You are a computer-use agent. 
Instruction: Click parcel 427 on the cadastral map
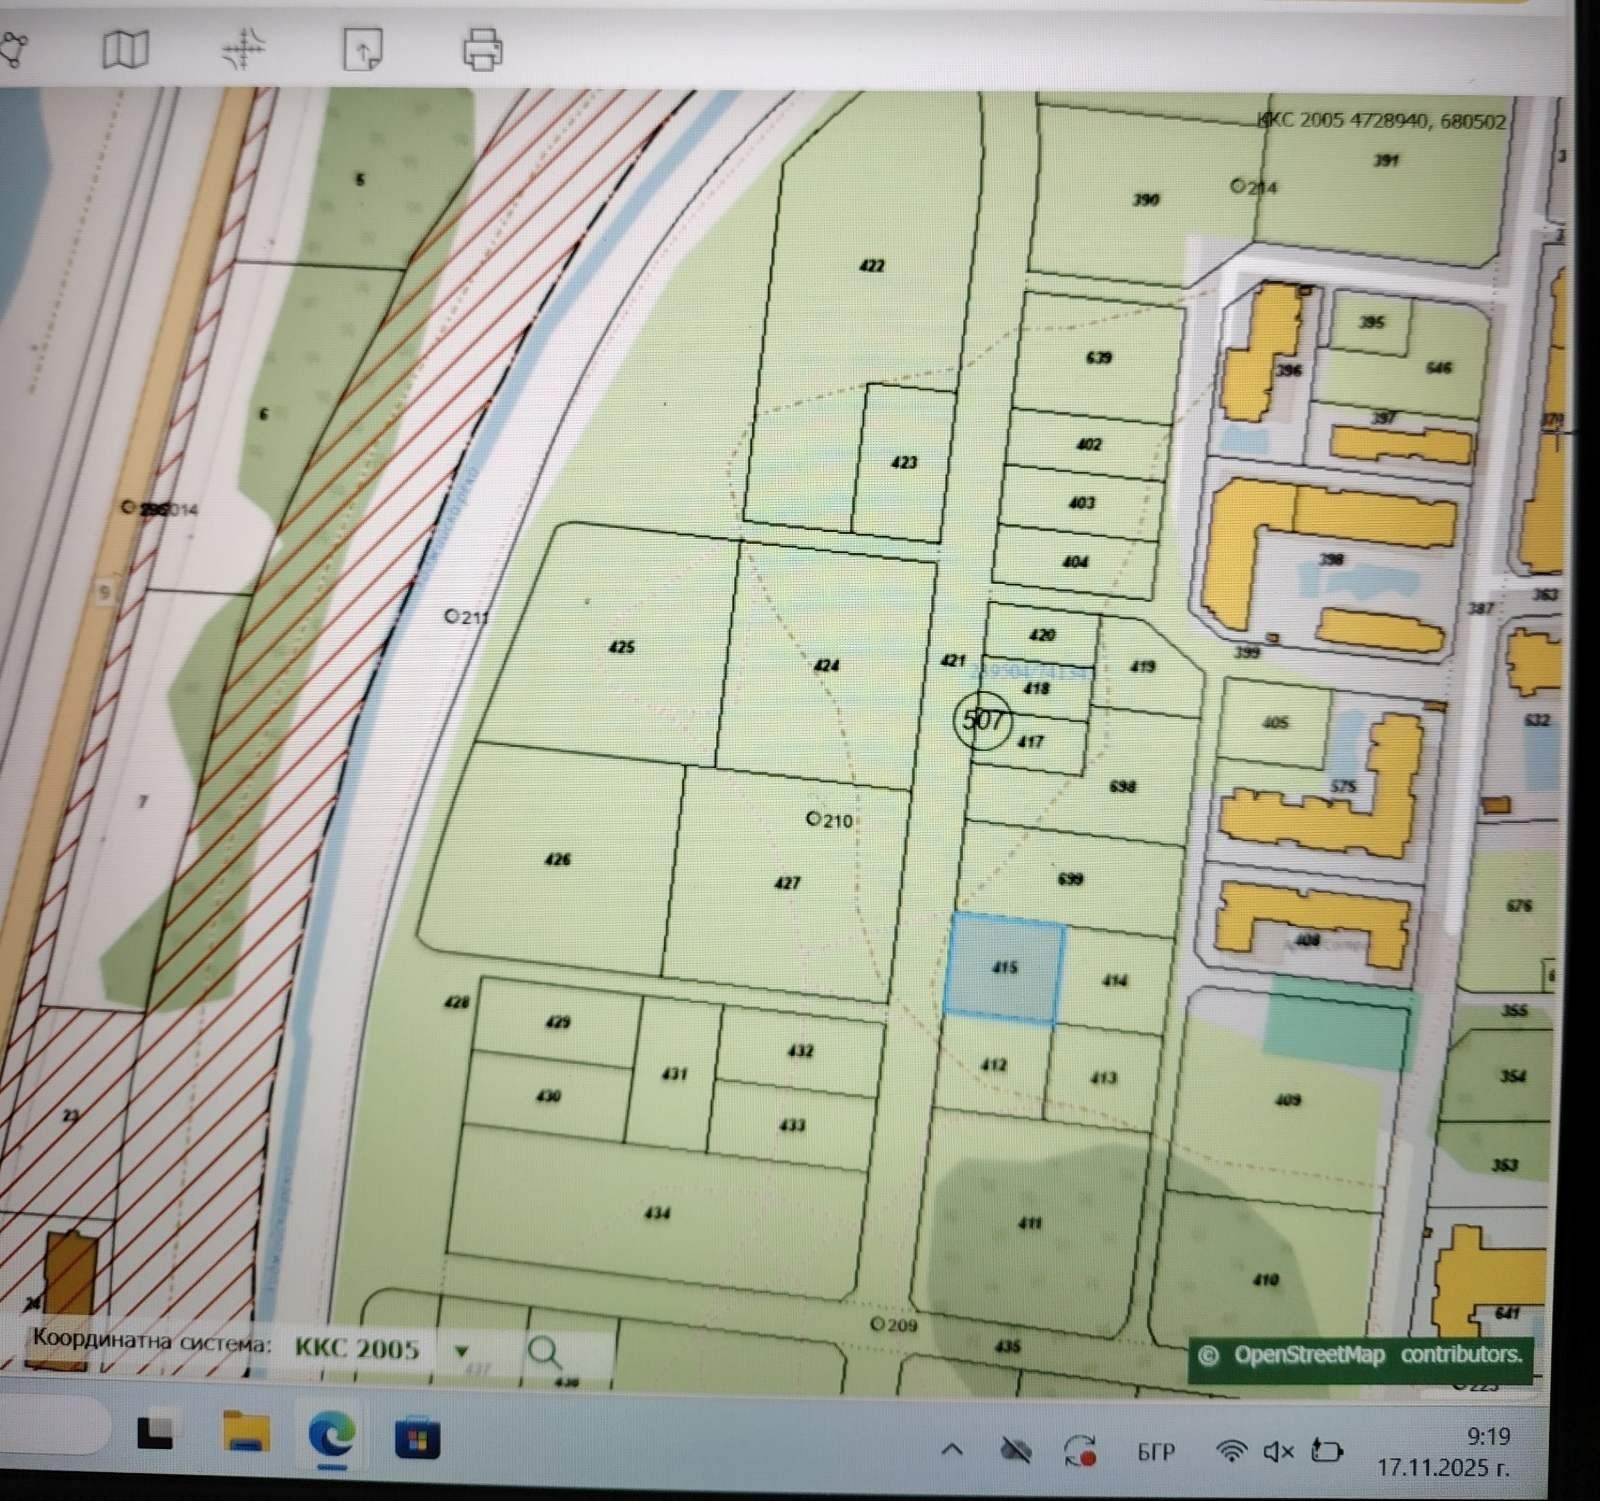point(787,883)
